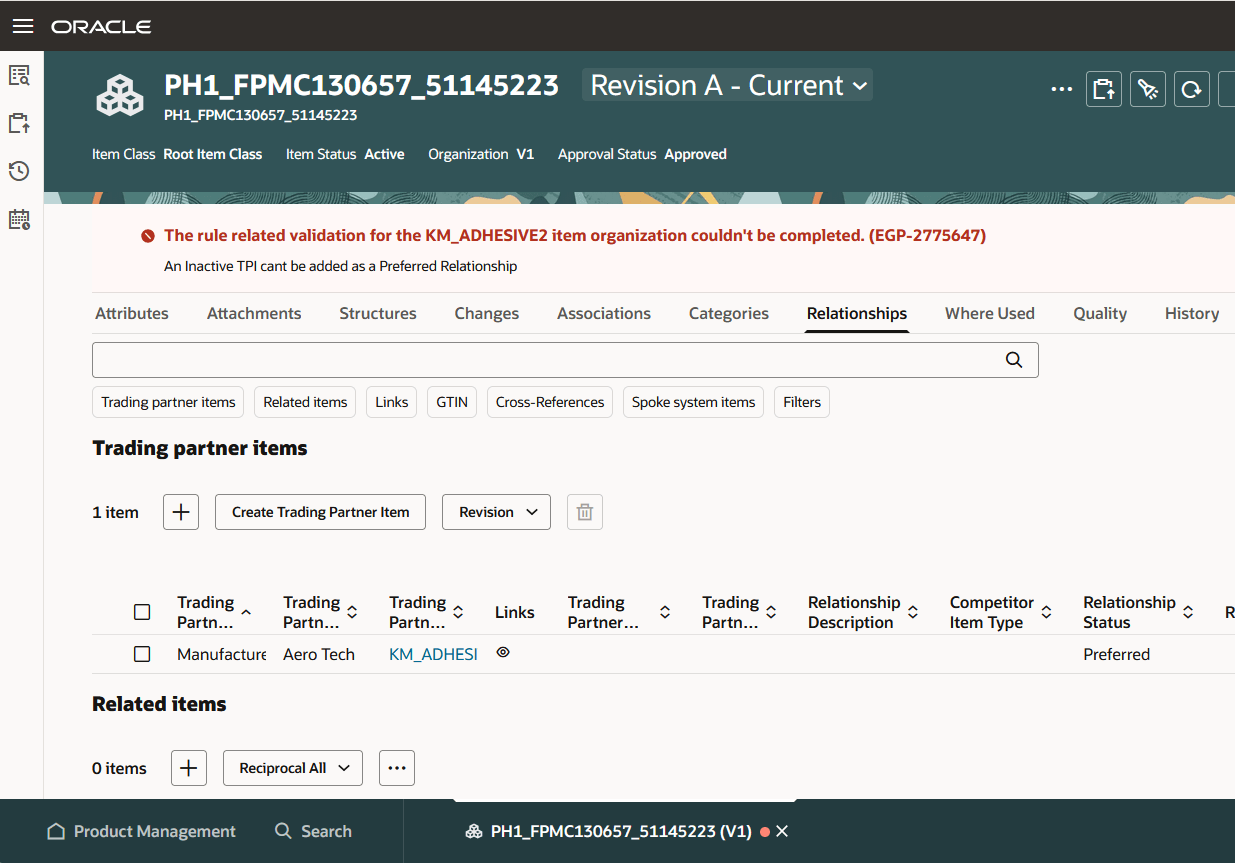Open the search list sidebar icon

coord(19,75)
